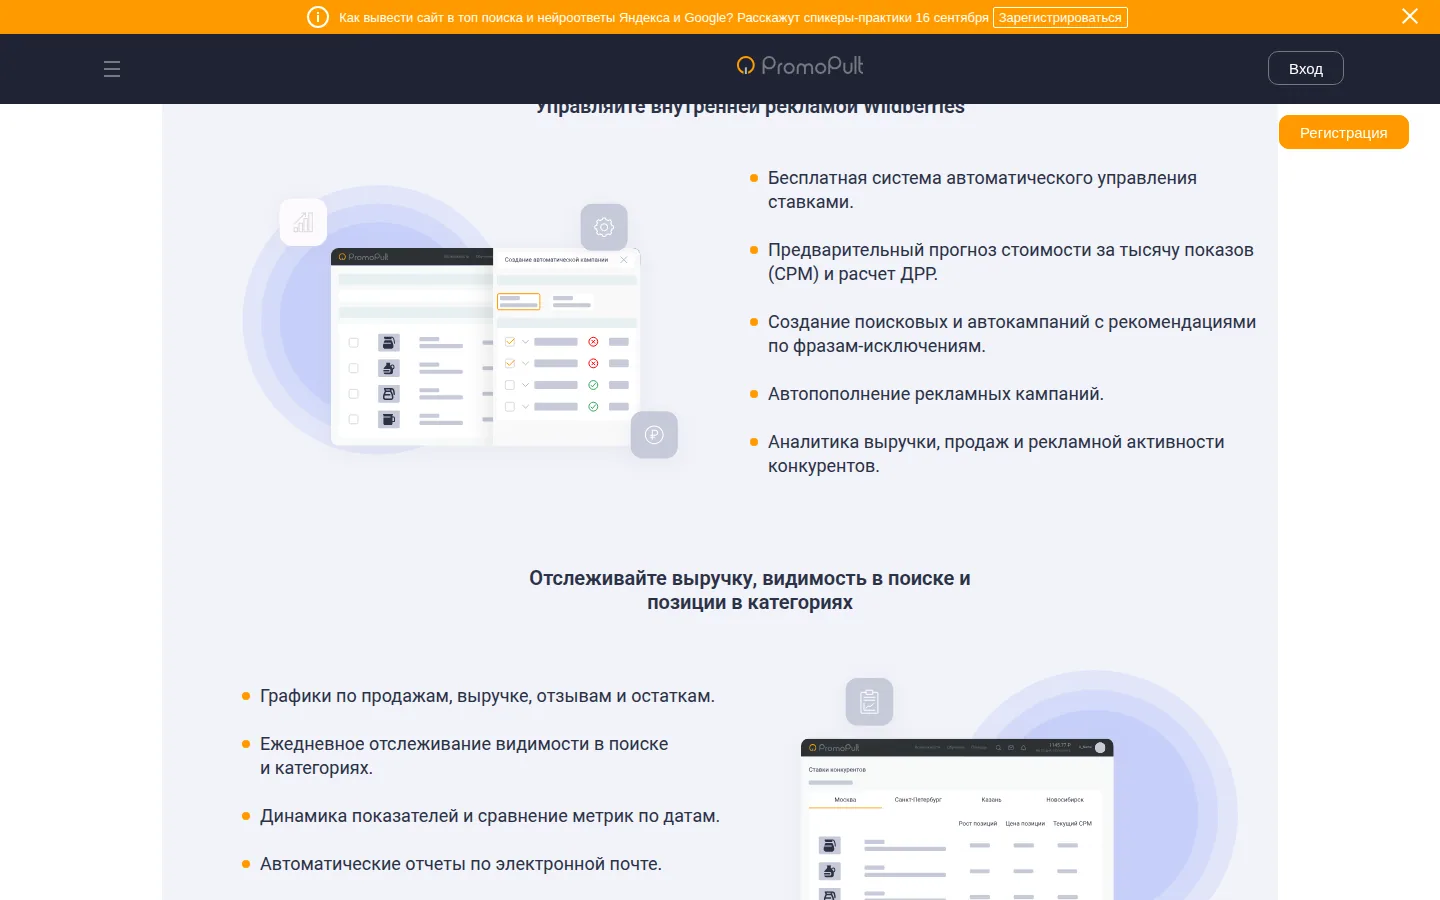Click the gear settings illustration icon
Screen dimensions: 1440x900
click(x=604, y=227)
